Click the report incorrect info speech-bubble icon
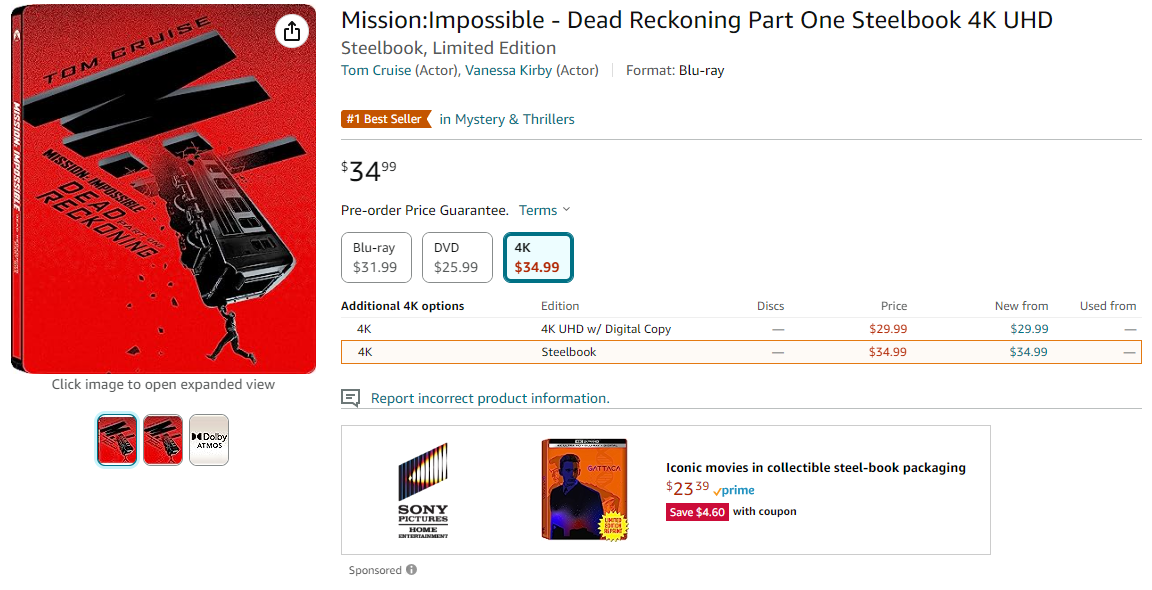 point(350,398)
